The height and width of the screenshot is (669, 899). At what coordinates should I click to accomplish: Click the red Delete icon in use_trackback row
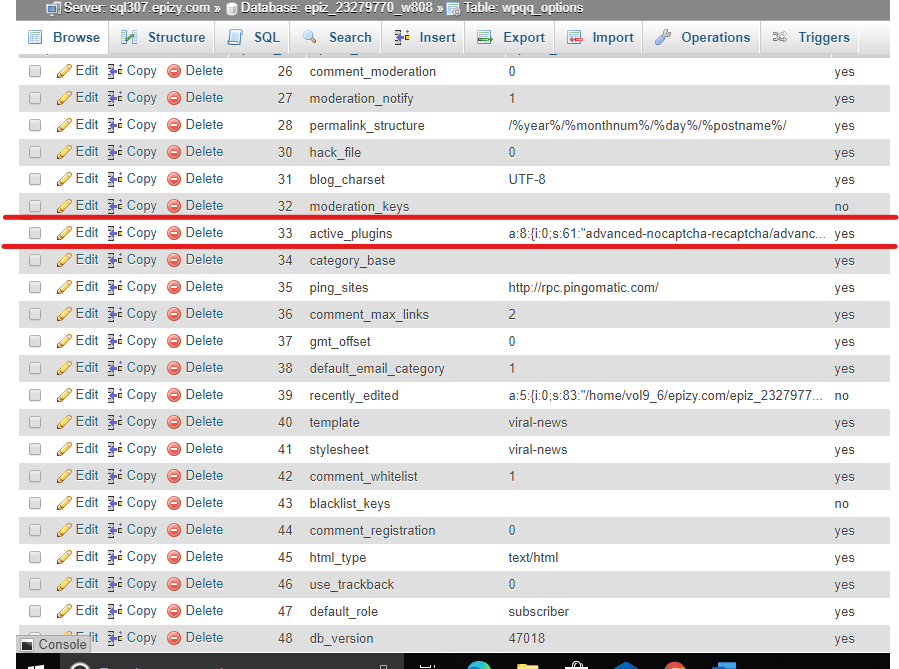174,584
